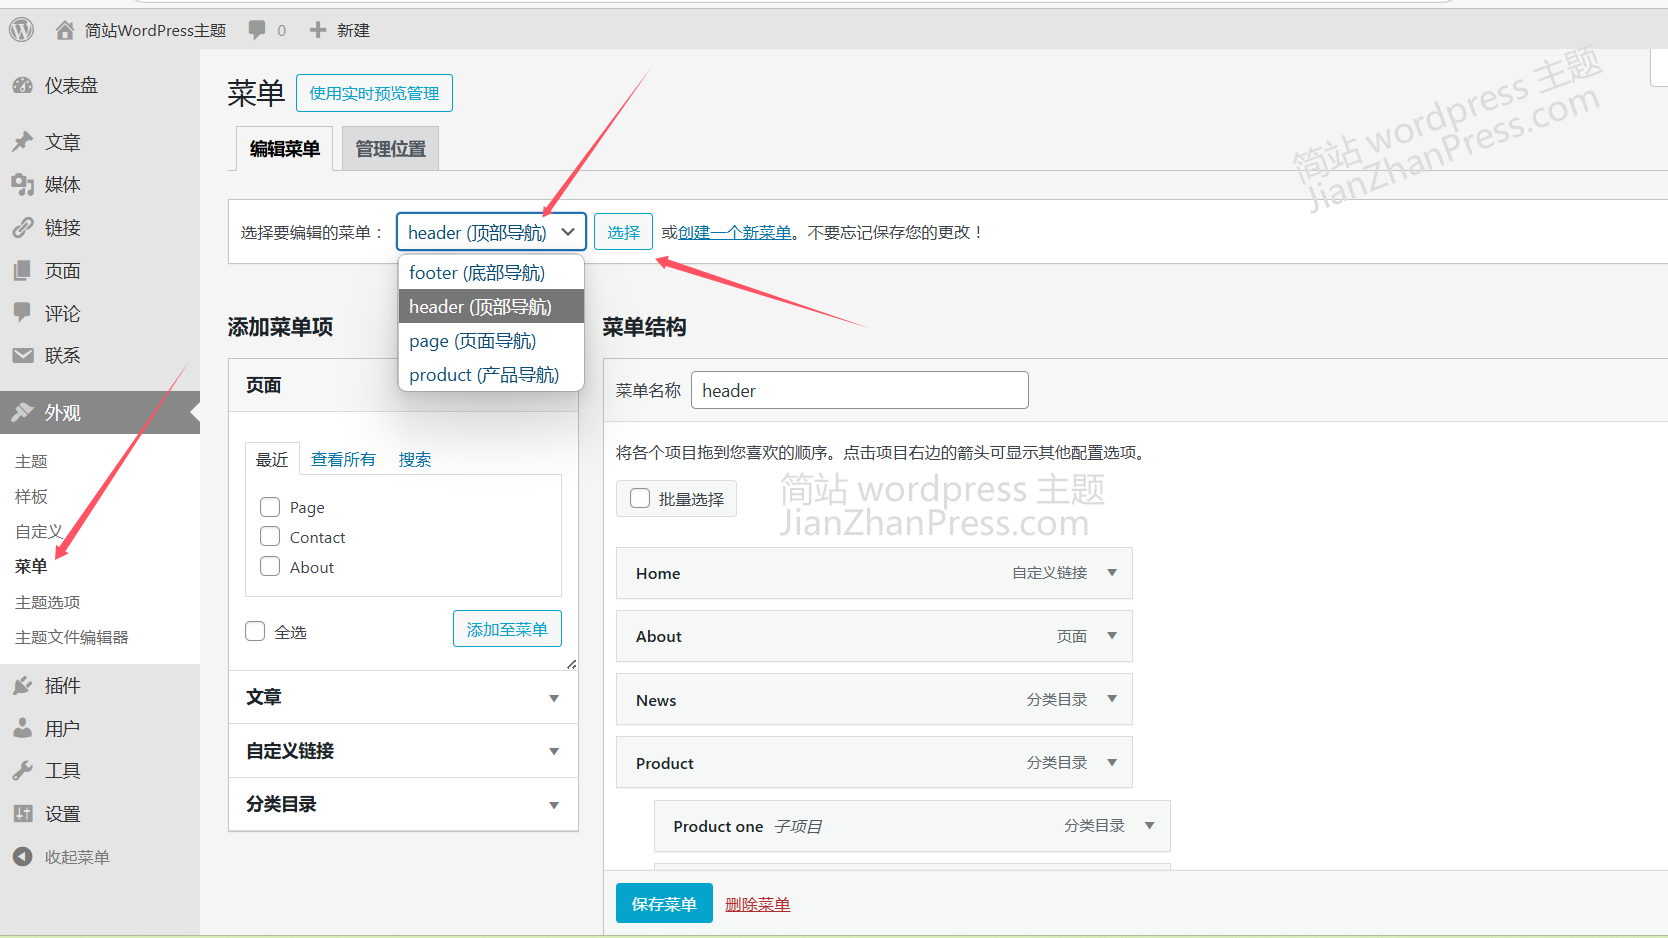
Task: Choose footer (底部导航) from the dropdown list
Action: [x=491, y=273]
